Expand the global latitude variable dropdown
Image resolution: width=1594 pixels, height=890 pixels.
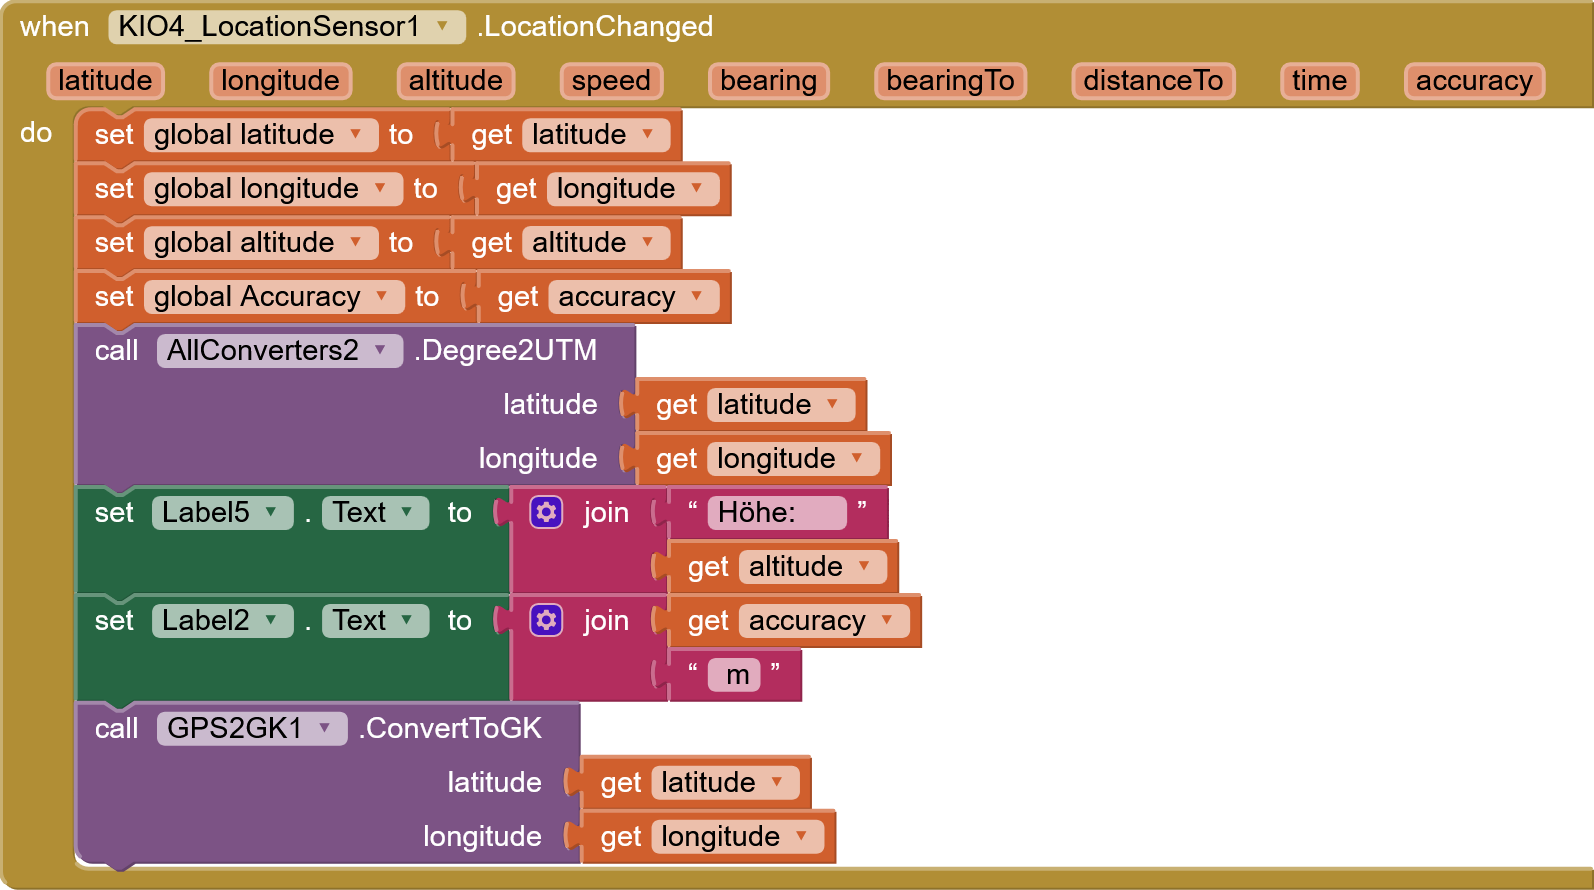[355, 135]
